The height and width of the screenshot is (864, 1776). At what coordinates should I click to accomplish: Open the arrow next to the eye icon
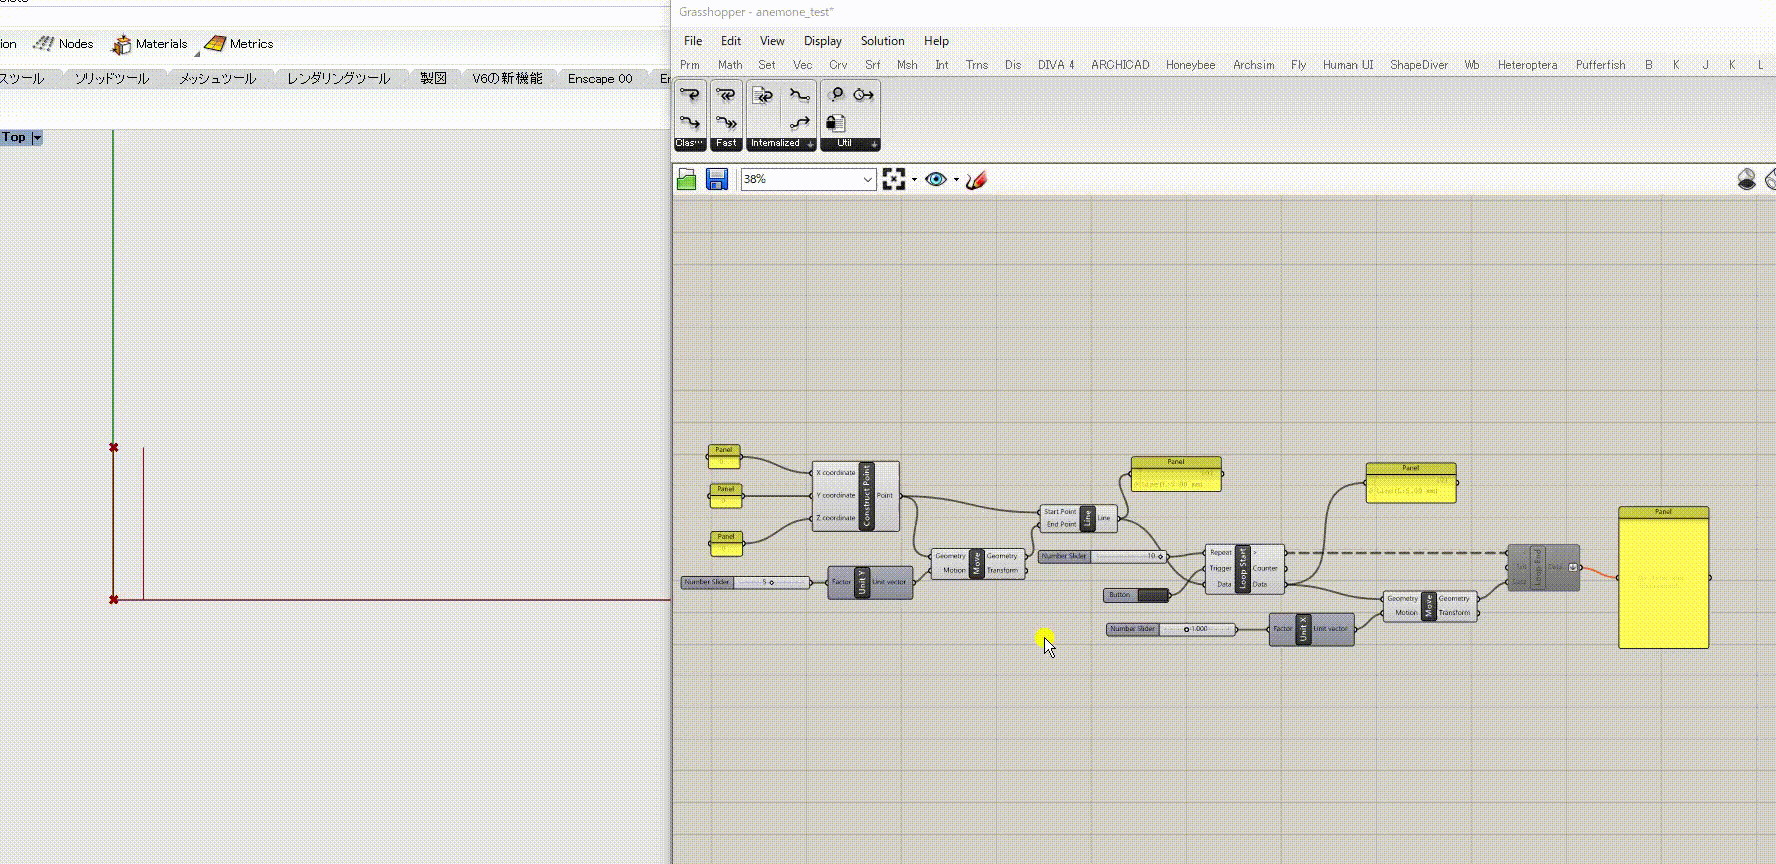click(956, 180)
